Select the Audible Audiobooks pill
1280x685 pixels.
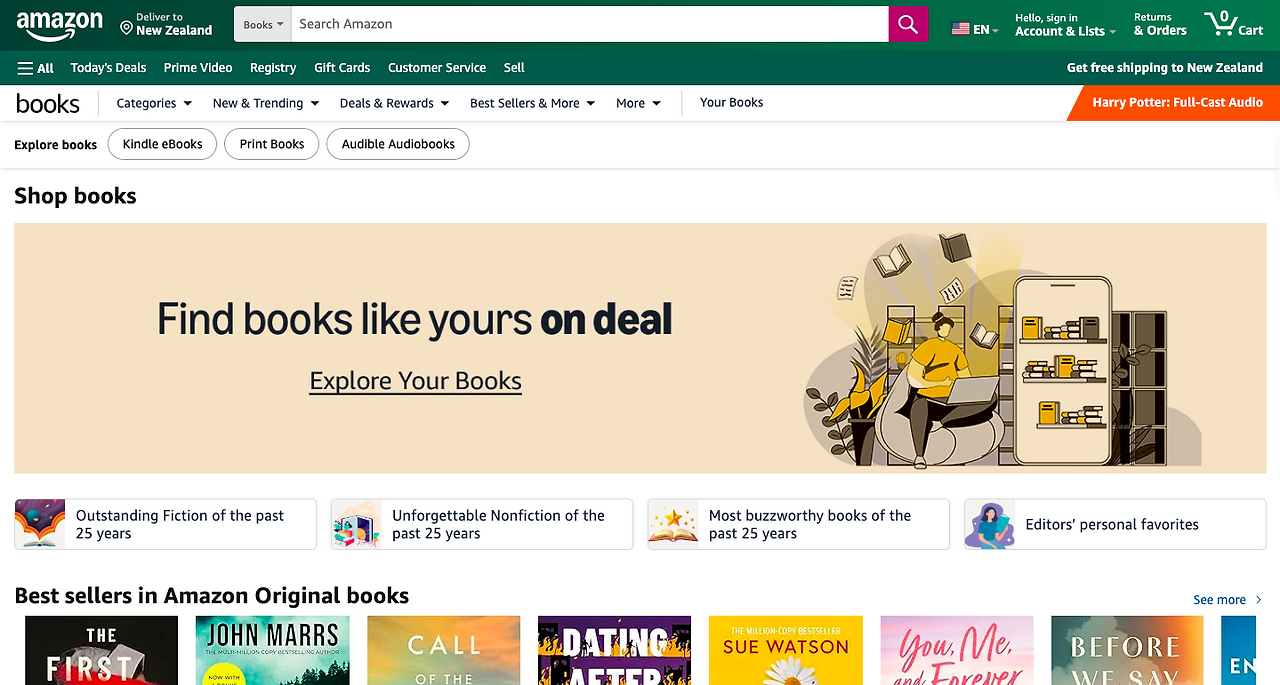click(398, 144)
